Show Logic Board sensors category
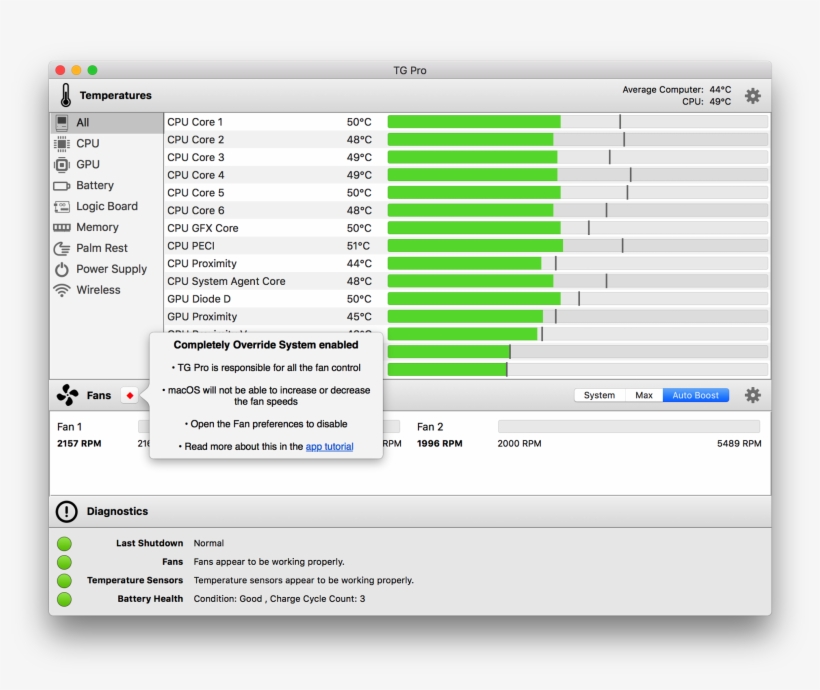 click(107, 206)
